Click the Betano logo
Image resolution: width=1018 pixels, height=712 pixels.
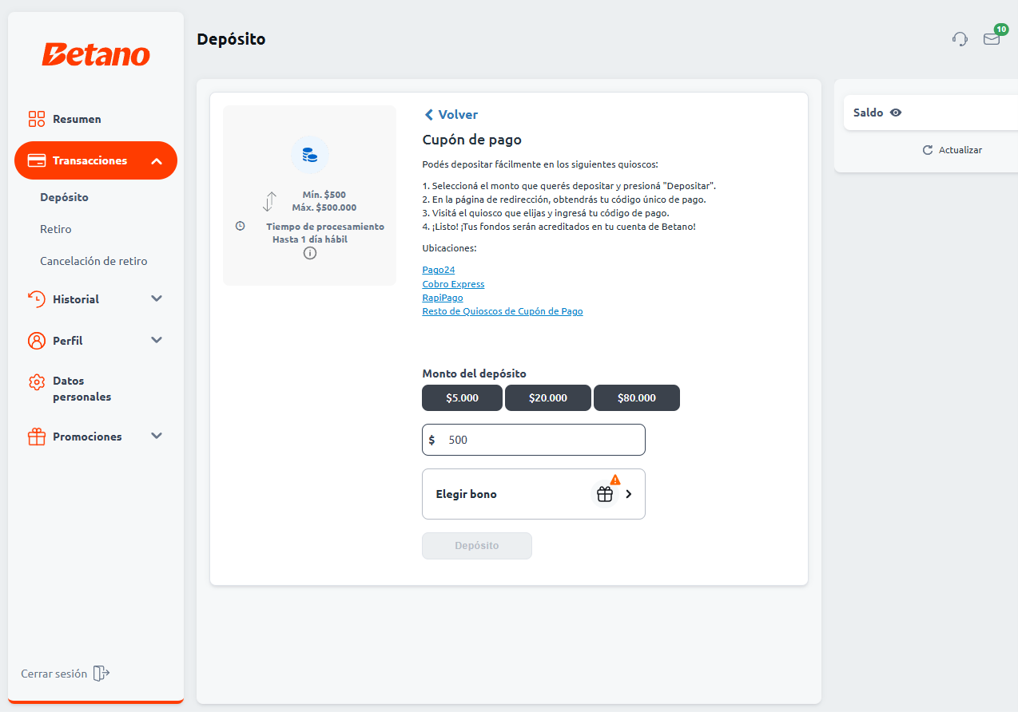click(96, 55)
